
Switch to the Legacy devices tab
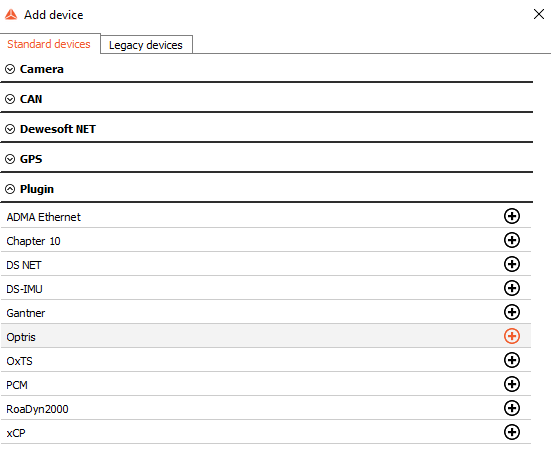click(x=146, y=45)
